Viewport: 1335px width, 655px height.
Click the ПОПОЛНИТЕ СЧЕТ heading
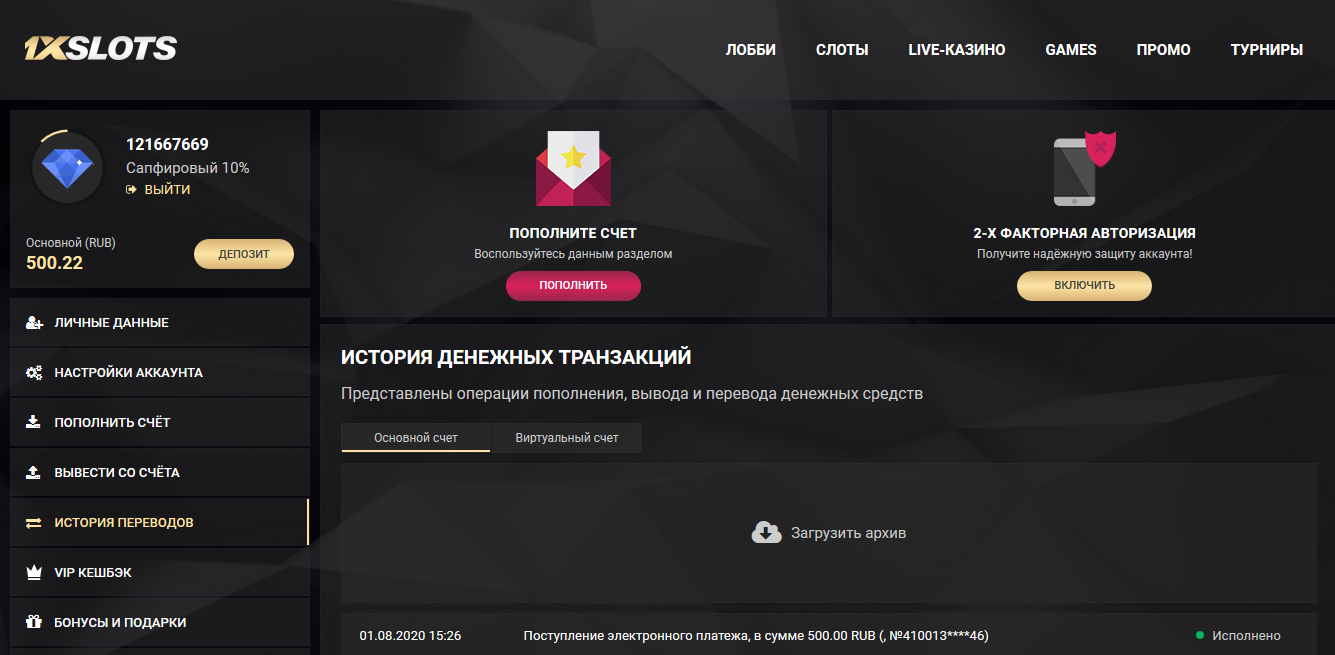click(x=573, y=233)
